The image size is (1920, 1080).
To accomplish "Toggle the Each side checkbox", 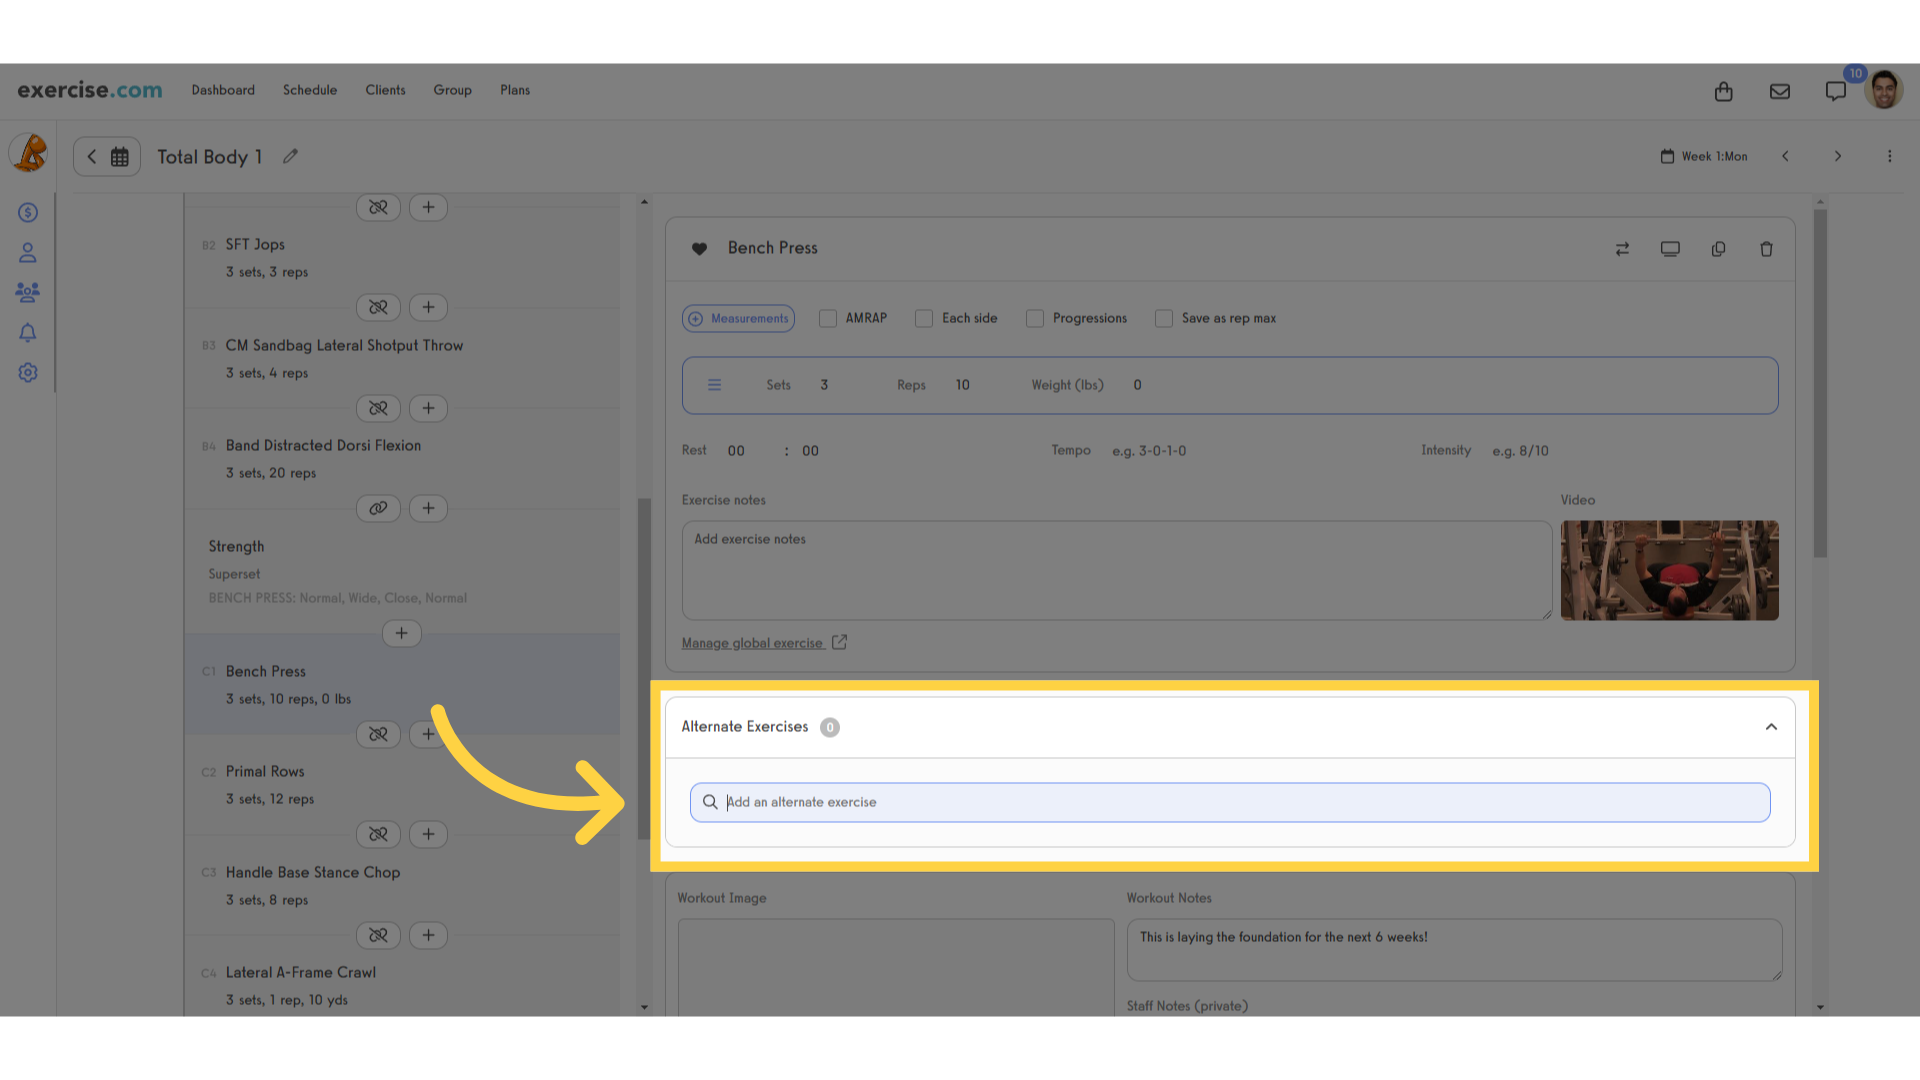I will click(x=923, y=318).
